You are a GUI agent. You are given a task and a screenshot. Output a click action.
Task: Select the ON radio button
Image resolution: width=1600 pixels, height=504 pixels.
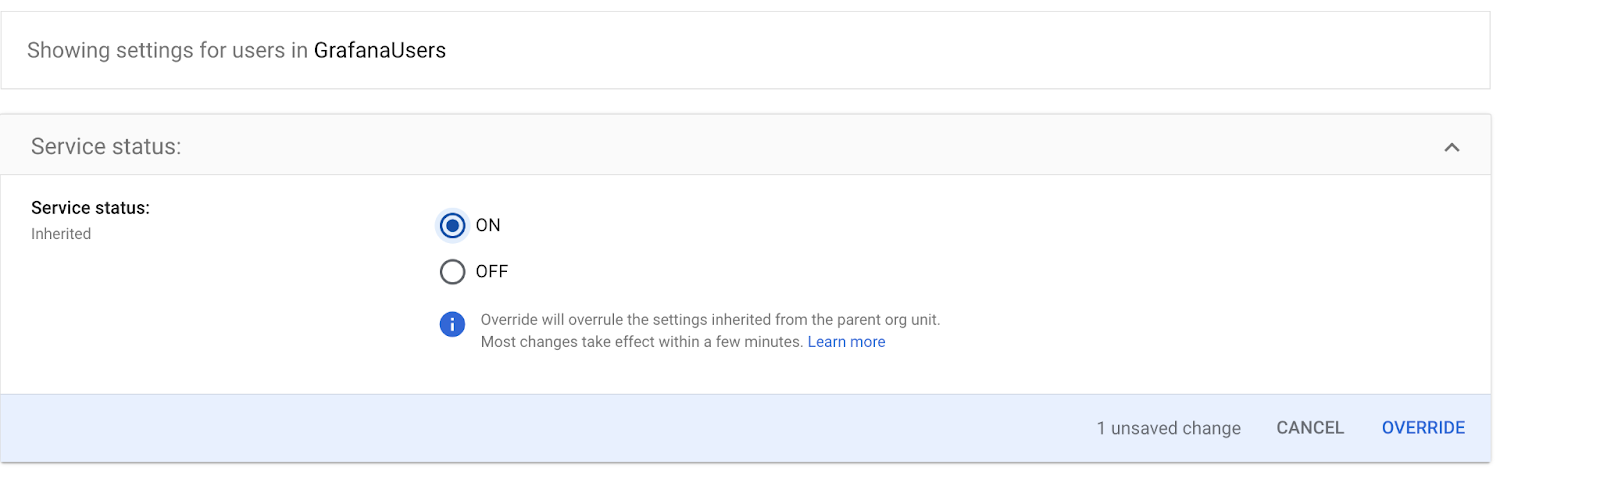pyautogui.click(x=452, y=226)
